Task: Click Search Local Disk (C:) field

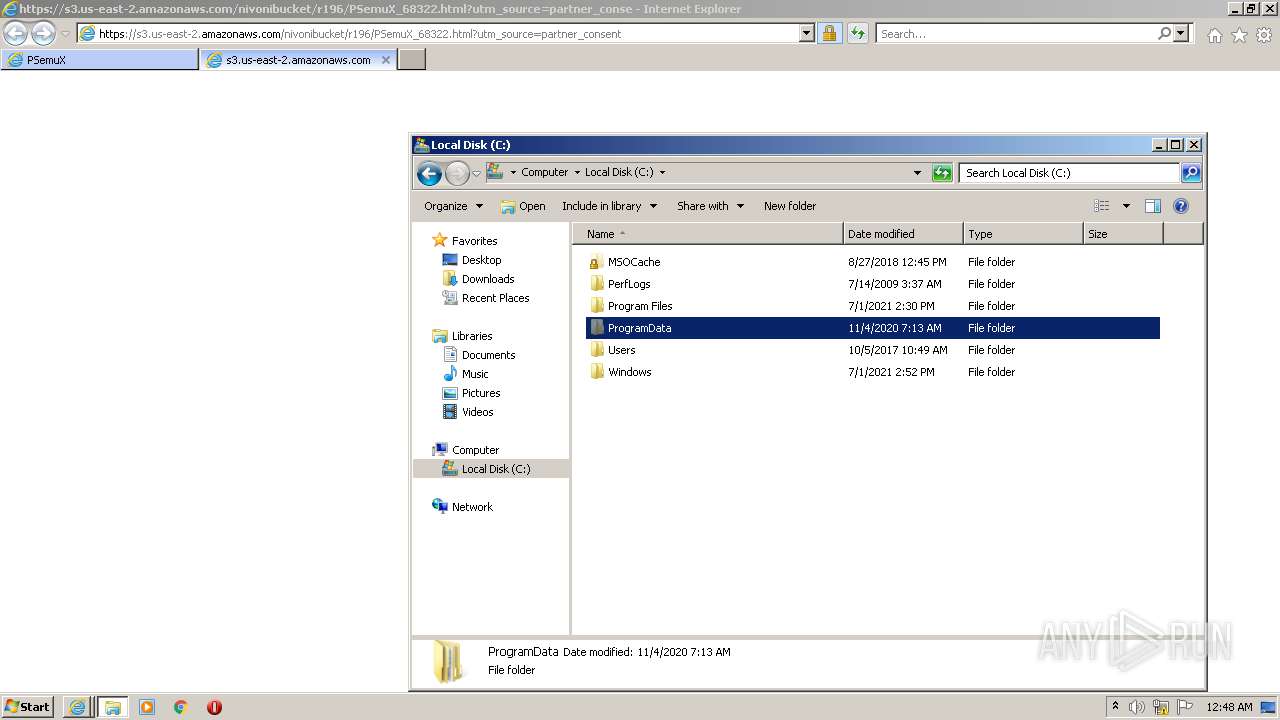Action: click(1069, 173)
